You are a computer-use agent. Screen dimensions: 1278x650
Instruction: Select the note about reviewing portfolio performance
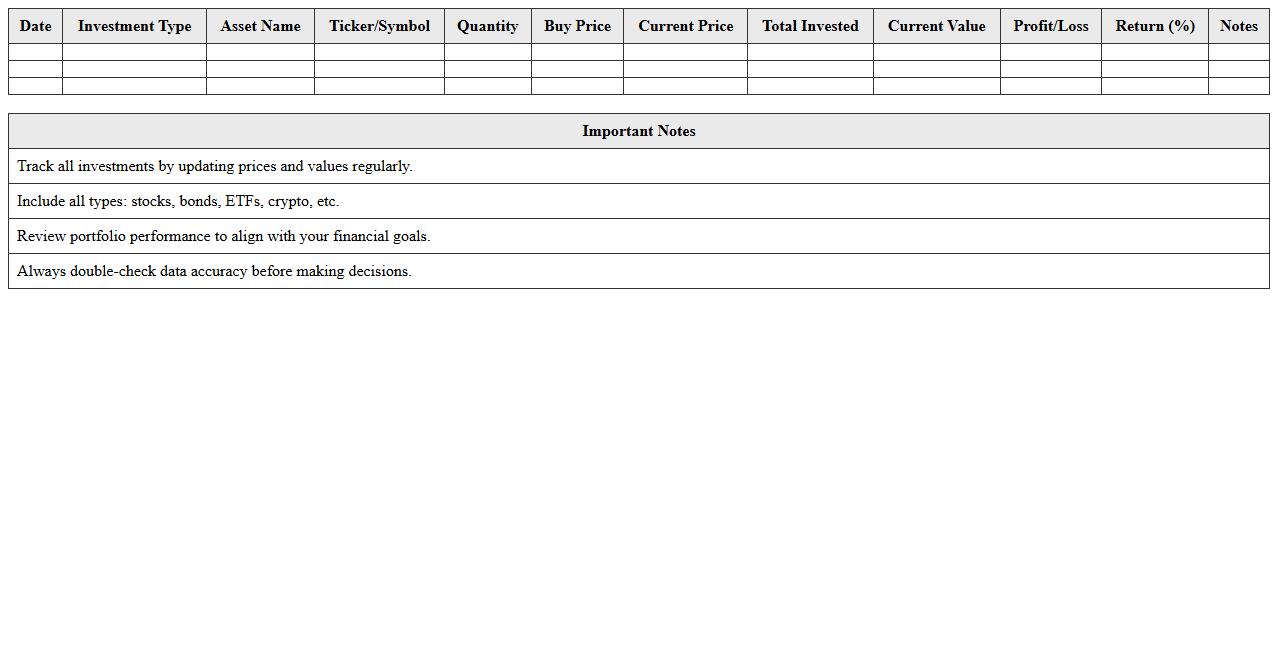pyautogui.click(x=223, y=236)
